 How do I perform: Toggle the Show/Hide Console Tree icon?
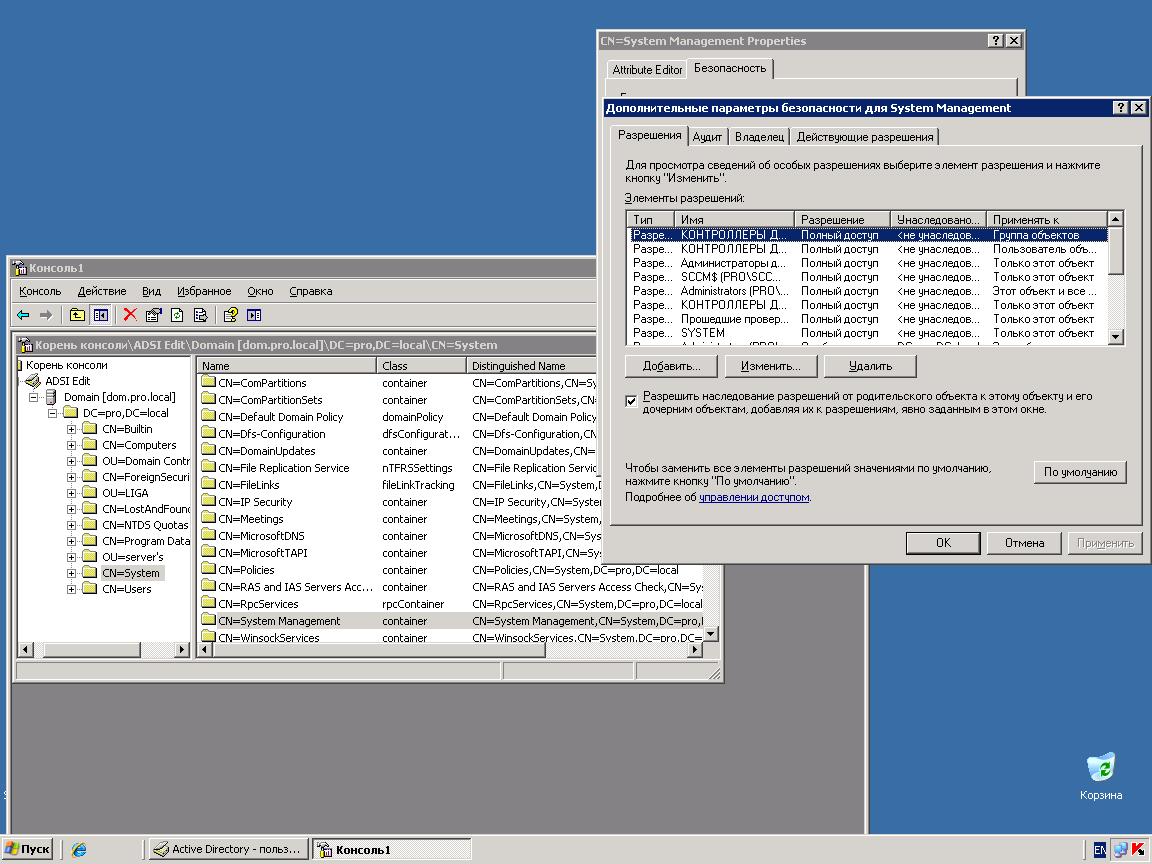(x=100, y=315)
